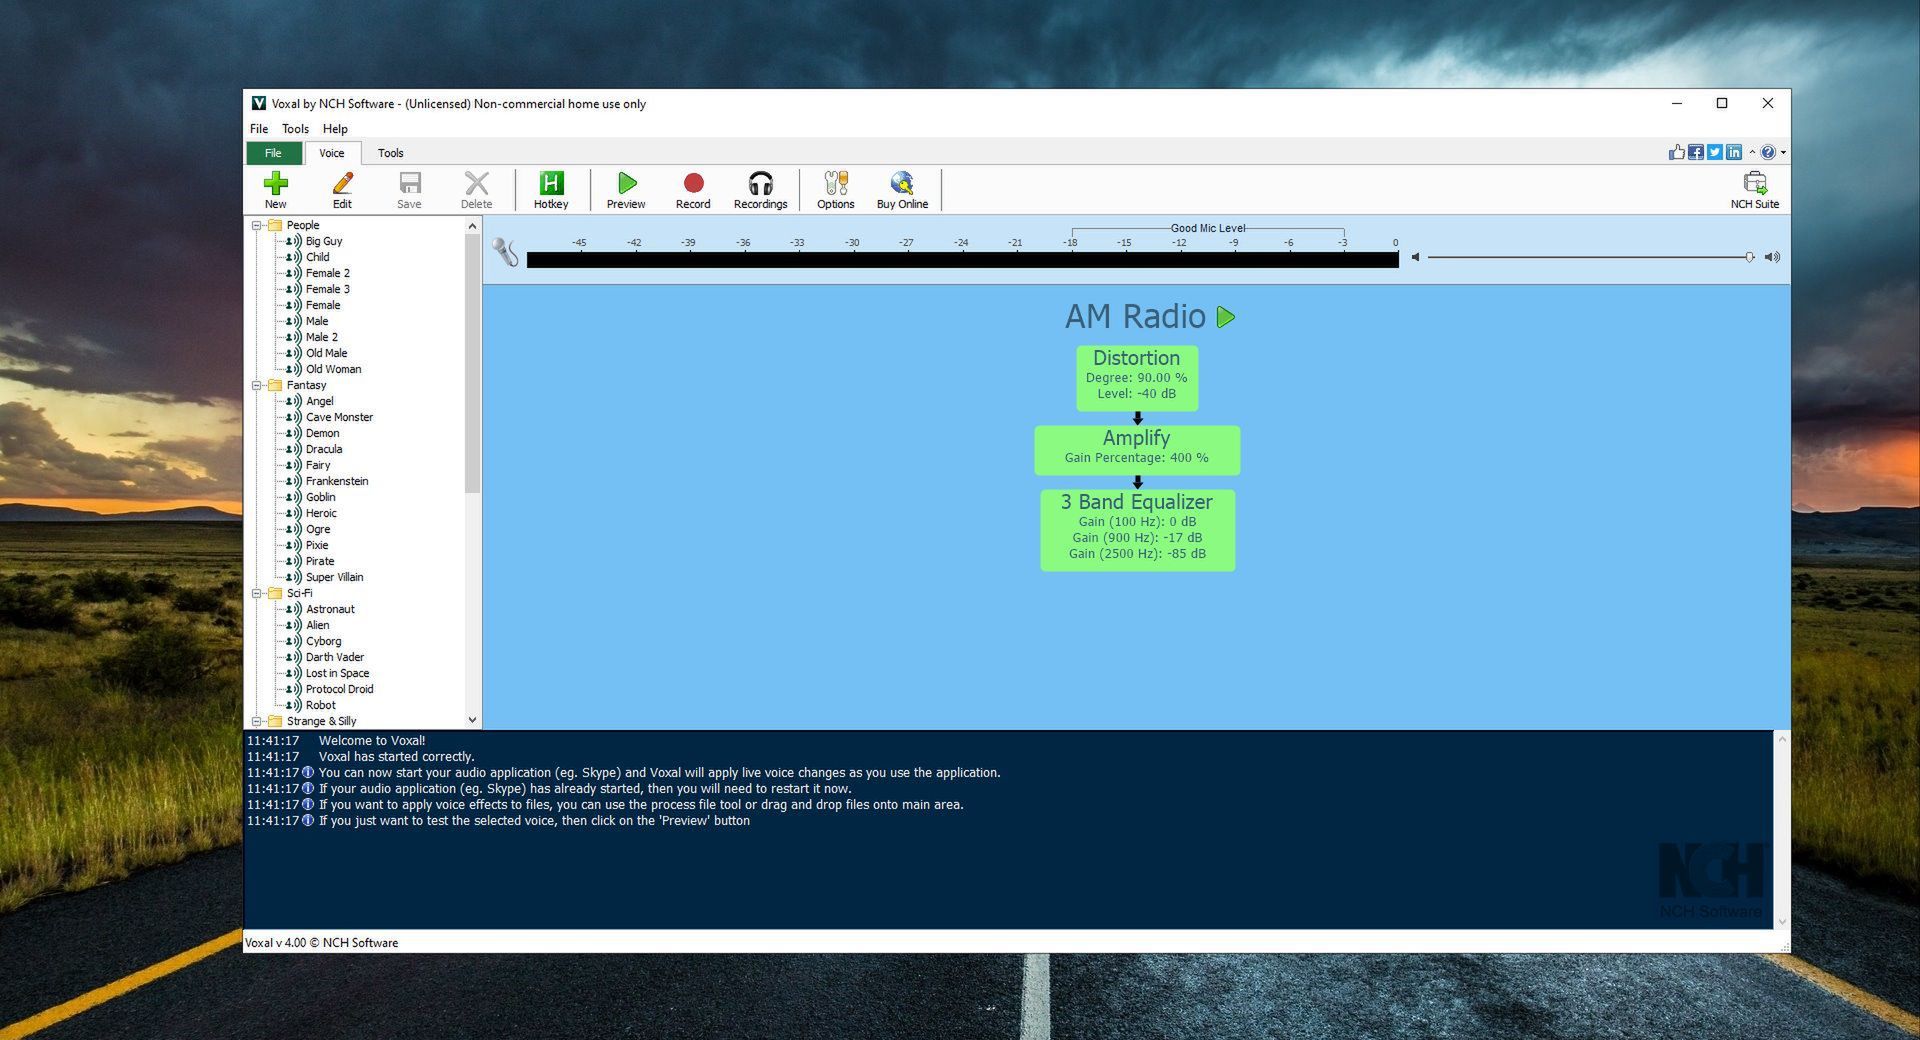Share Voxal on Twitter
The height and width of the screenshot is (1040, 1920).
click(x=1713, y=151)
